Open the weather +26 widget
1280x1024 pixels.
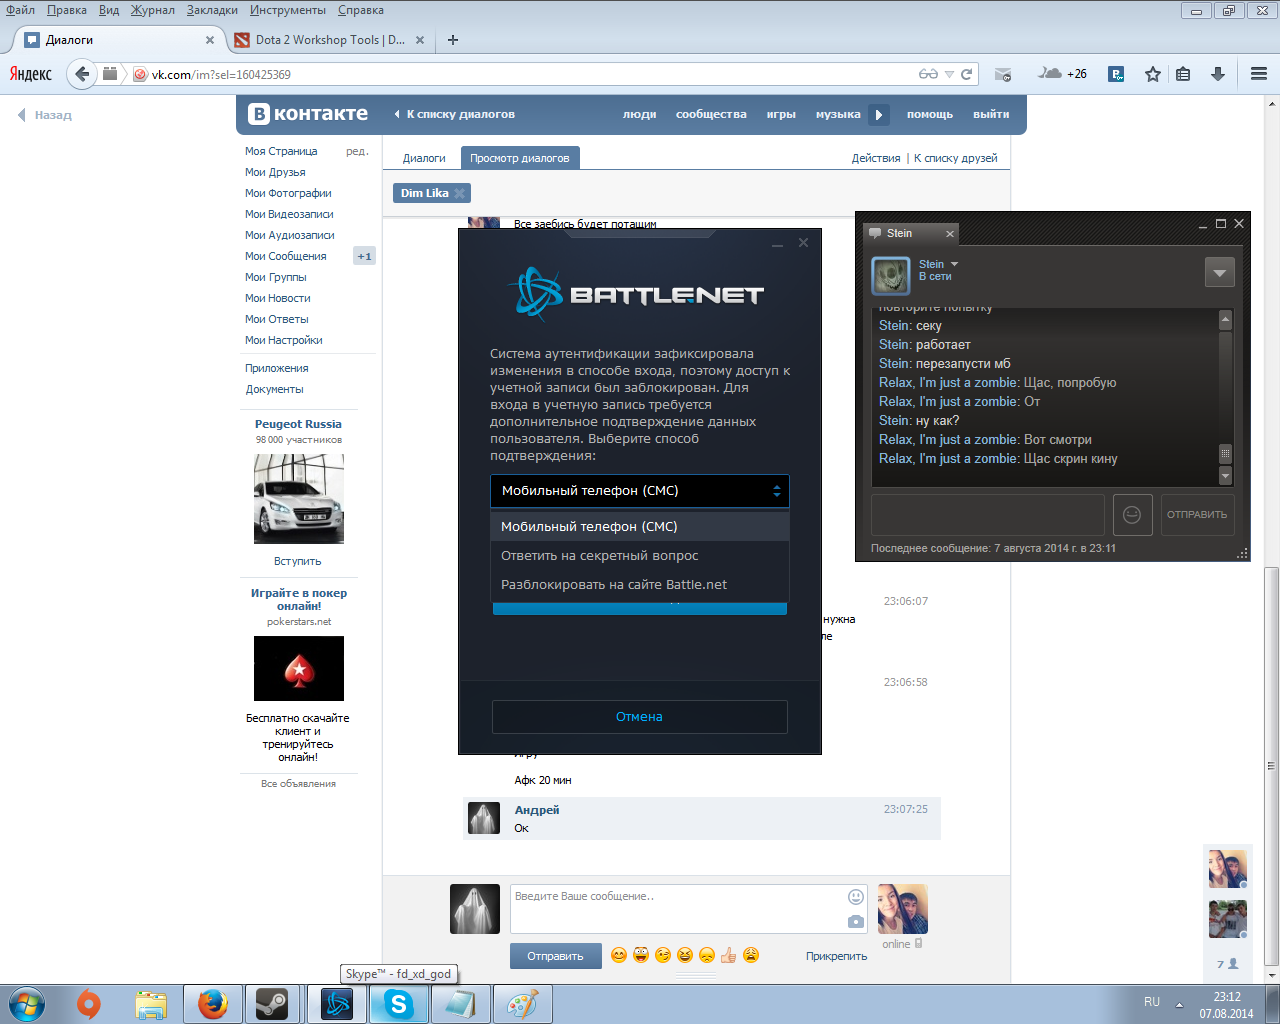click(1063, 74)
